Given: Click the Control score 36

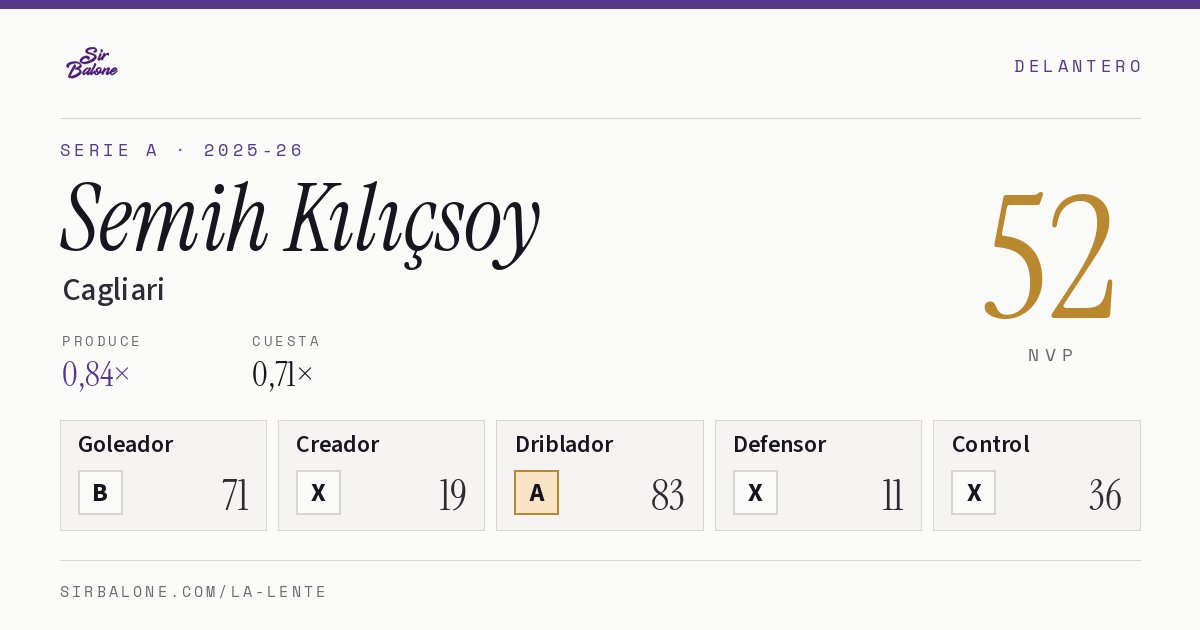Looking at the screenshot, I should tap(1105, 495).
